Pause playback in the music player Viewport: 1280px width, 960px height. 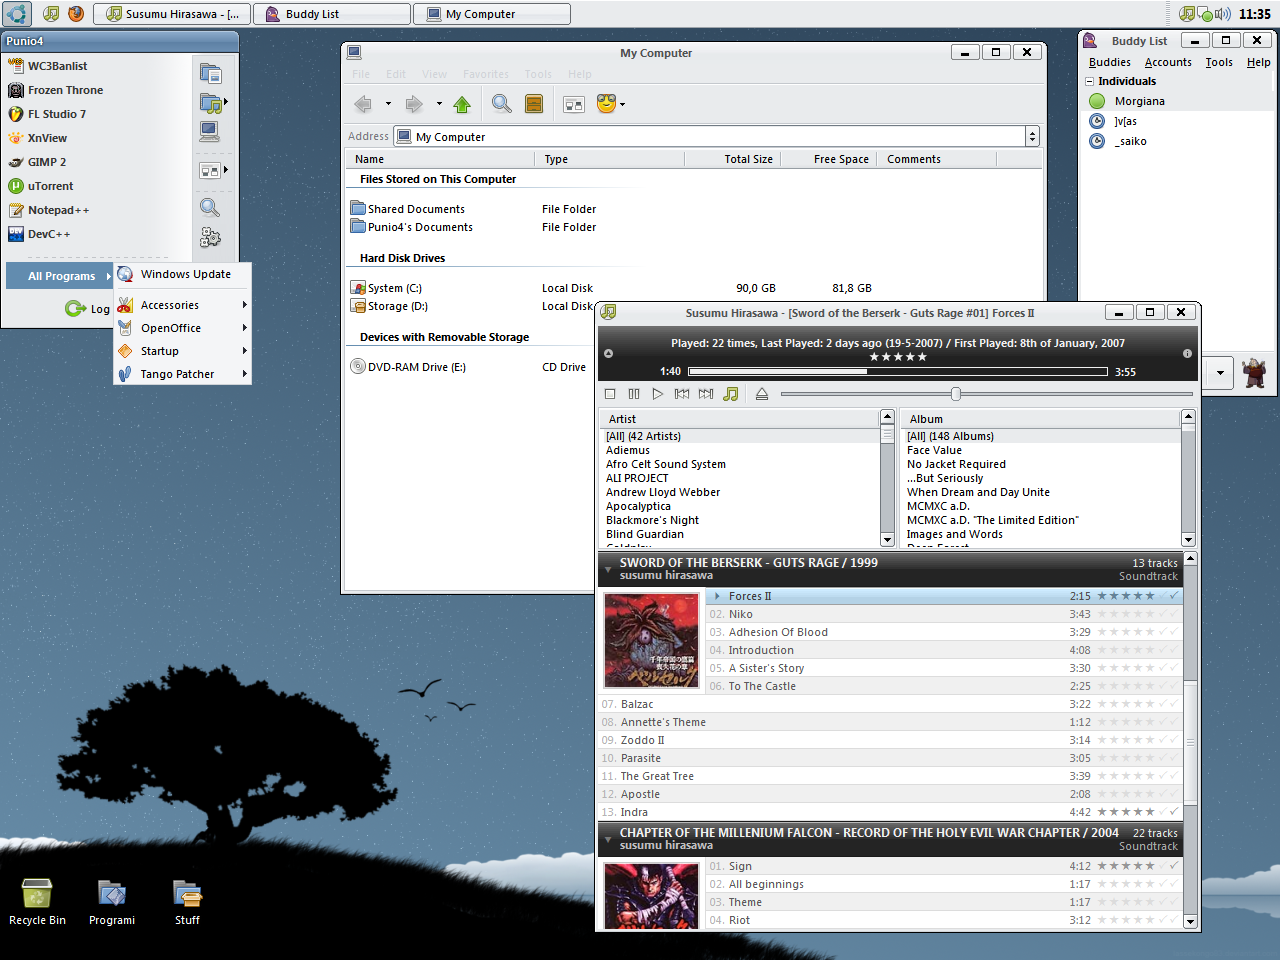(x=634, y=394)
